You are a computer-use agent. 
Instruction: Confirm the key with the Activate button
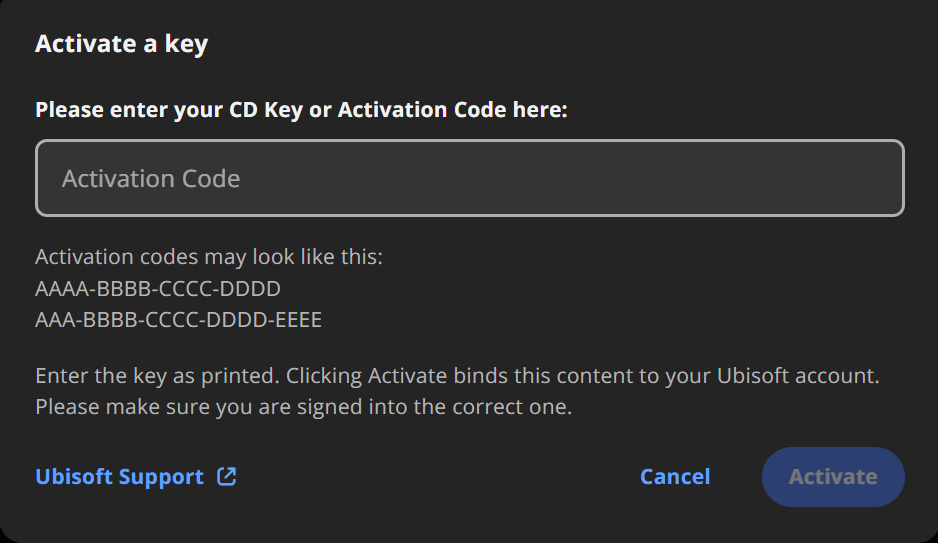pyautogui.click(x=833, y=477)
